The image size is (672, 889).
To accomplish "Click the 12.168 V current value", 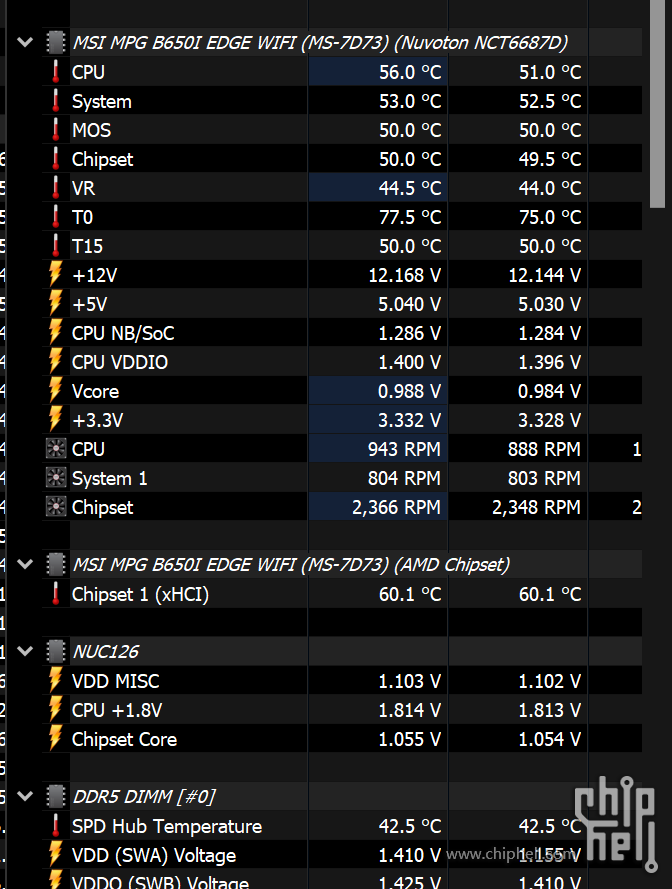I will click(x=405, y=276).
